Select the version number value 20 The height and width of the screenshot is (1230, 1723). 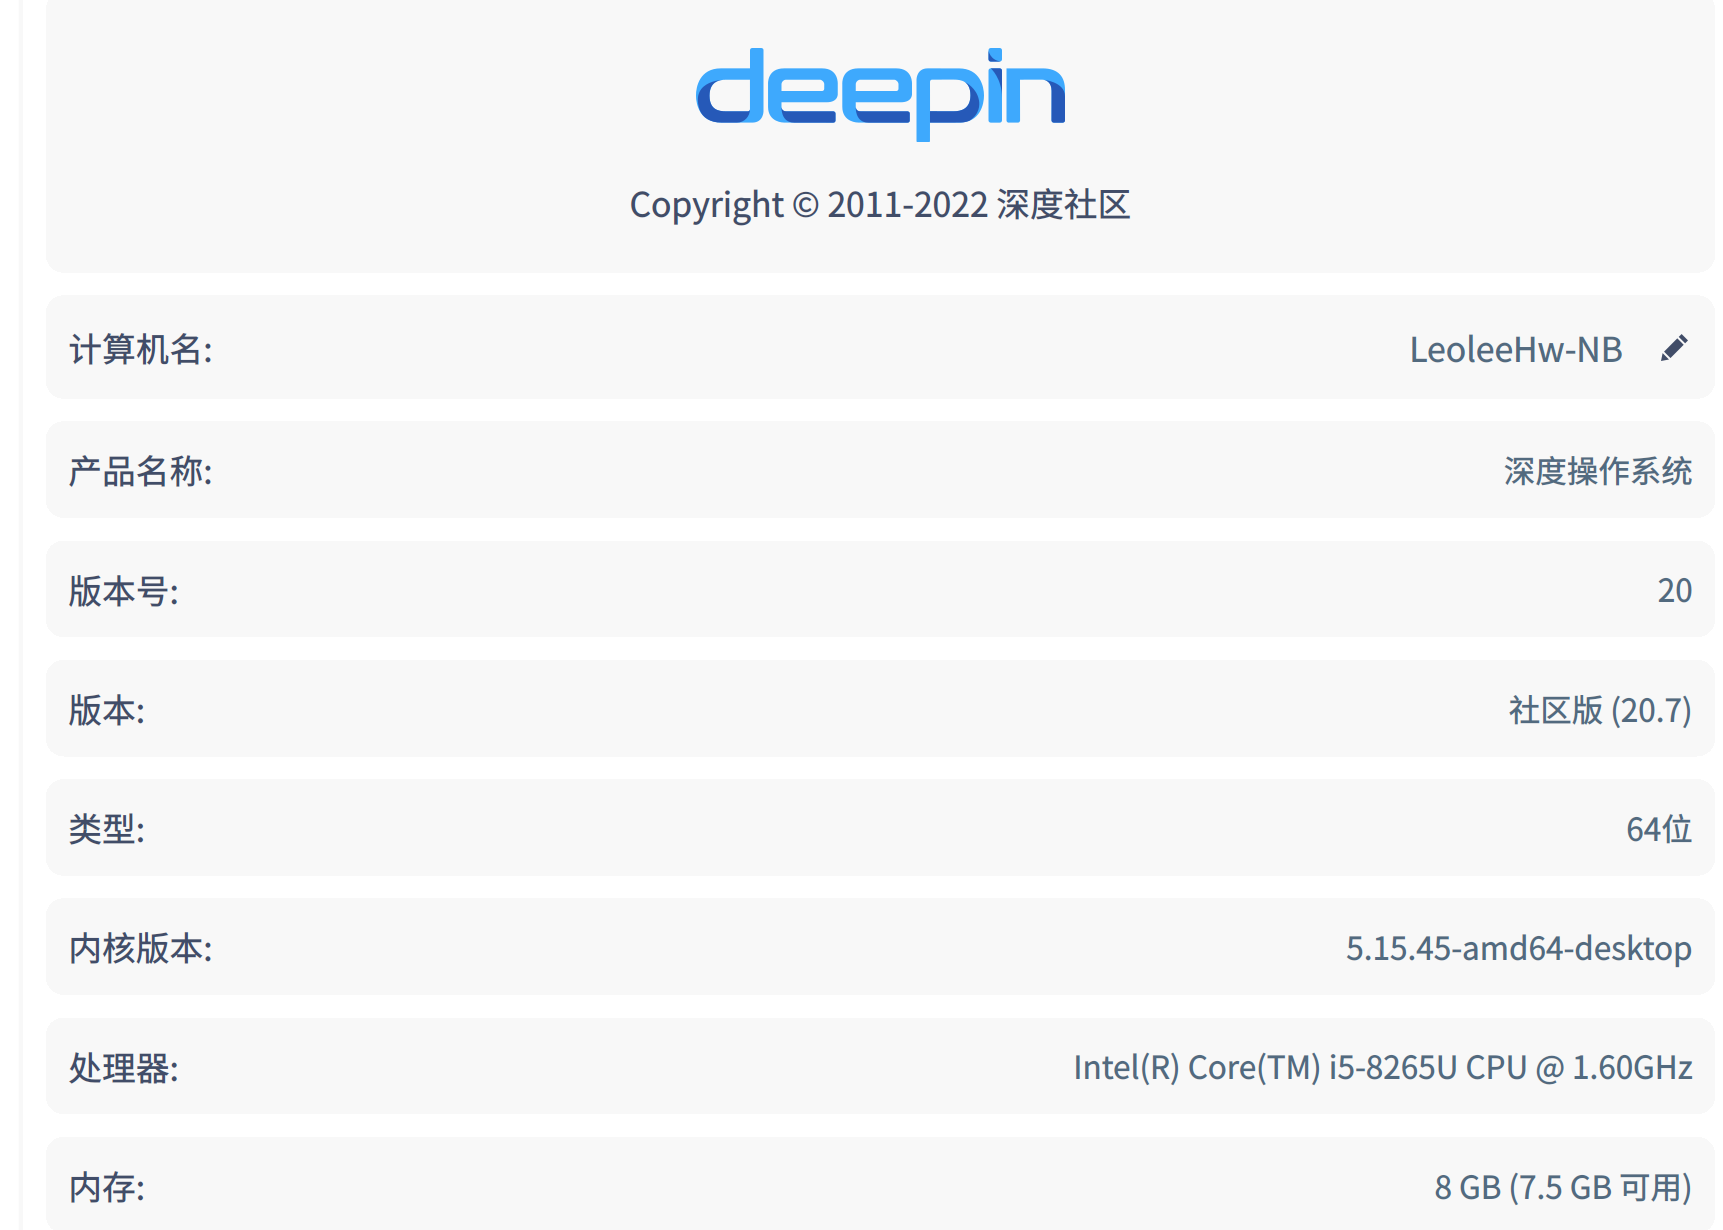[x=1675, y=590]
